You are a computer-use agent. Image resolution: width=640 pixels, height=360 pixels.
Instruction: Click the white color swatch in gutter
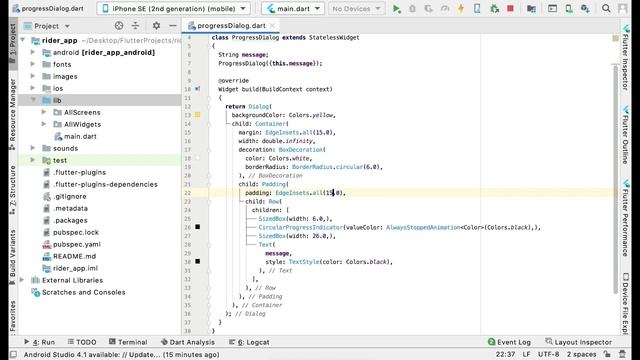[x=198, y=158]
